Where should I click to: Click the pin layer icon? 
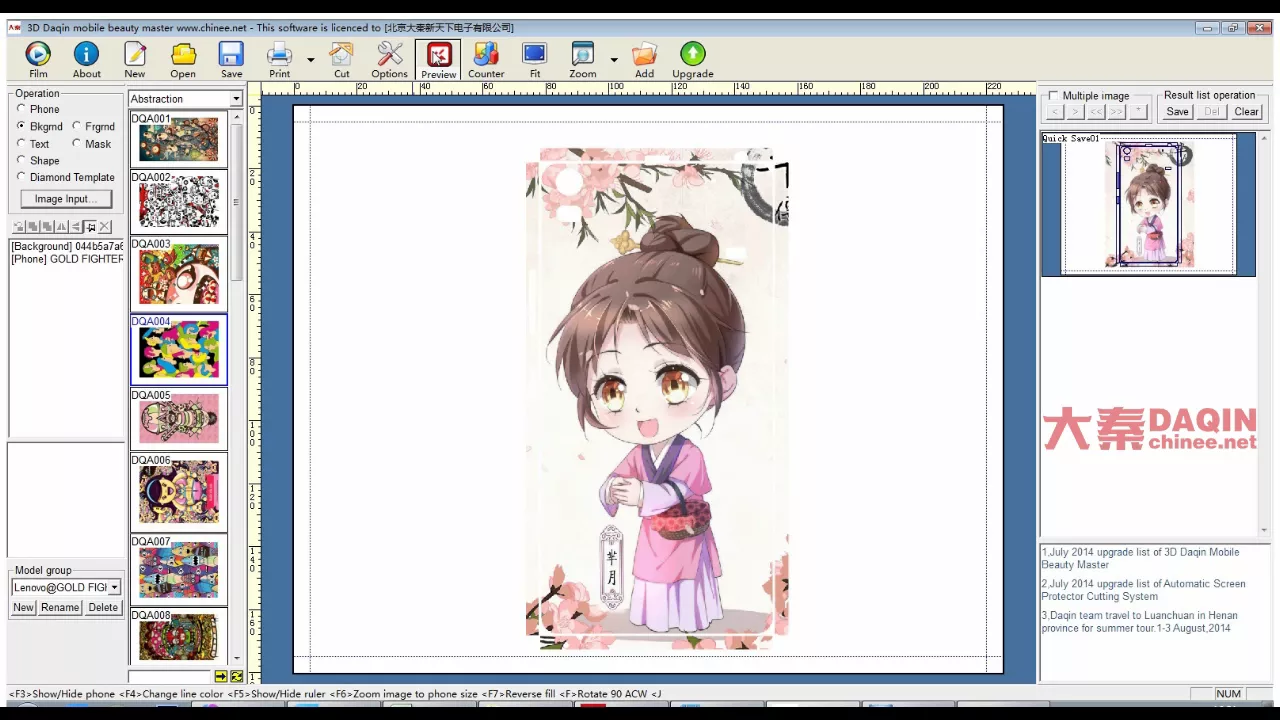(x=90, y=227)
